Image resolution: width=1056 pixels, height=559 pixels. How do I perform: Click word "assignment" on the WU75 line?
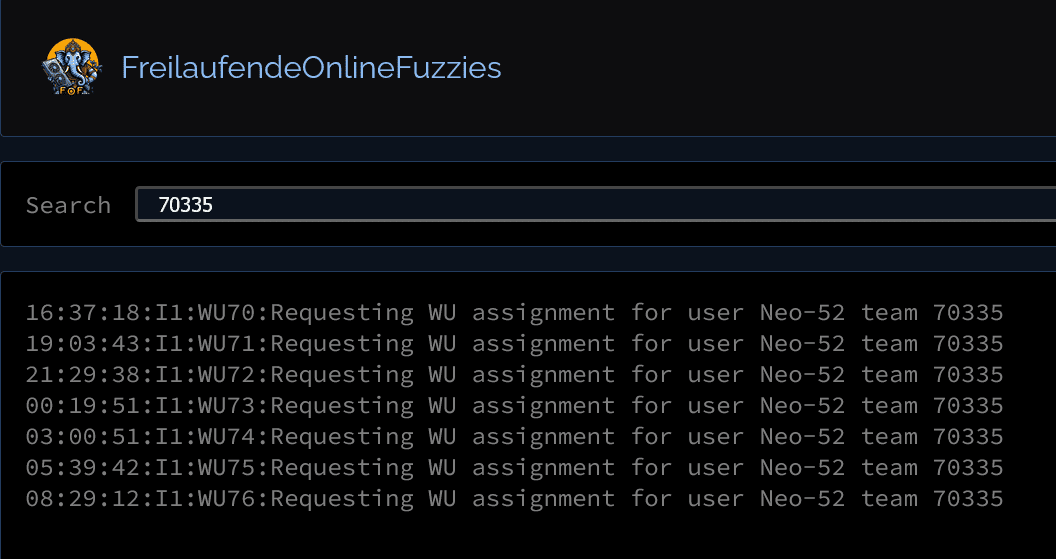click(x=543, y=468)
